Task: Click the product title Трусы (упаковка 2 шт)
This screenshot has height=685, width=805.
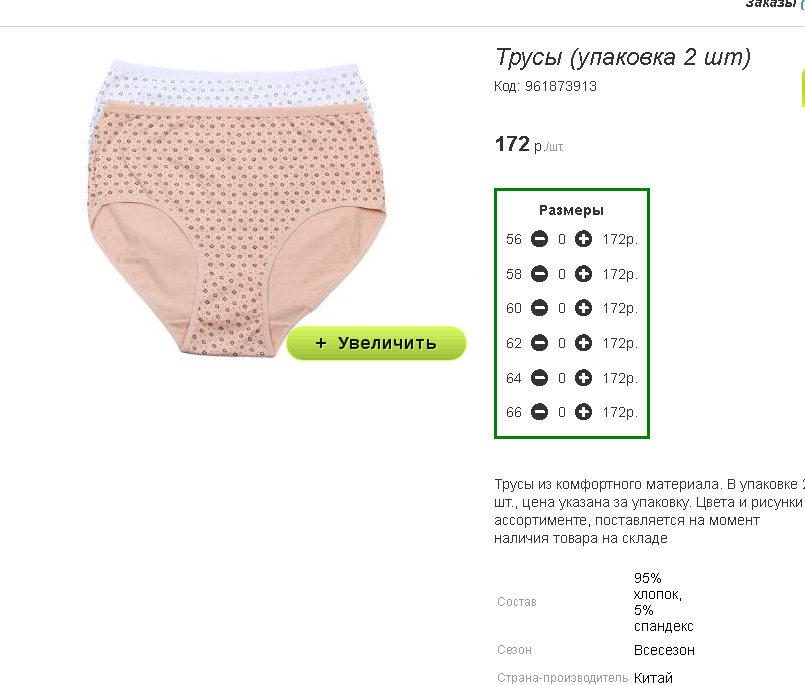Action: pos(623,57)
